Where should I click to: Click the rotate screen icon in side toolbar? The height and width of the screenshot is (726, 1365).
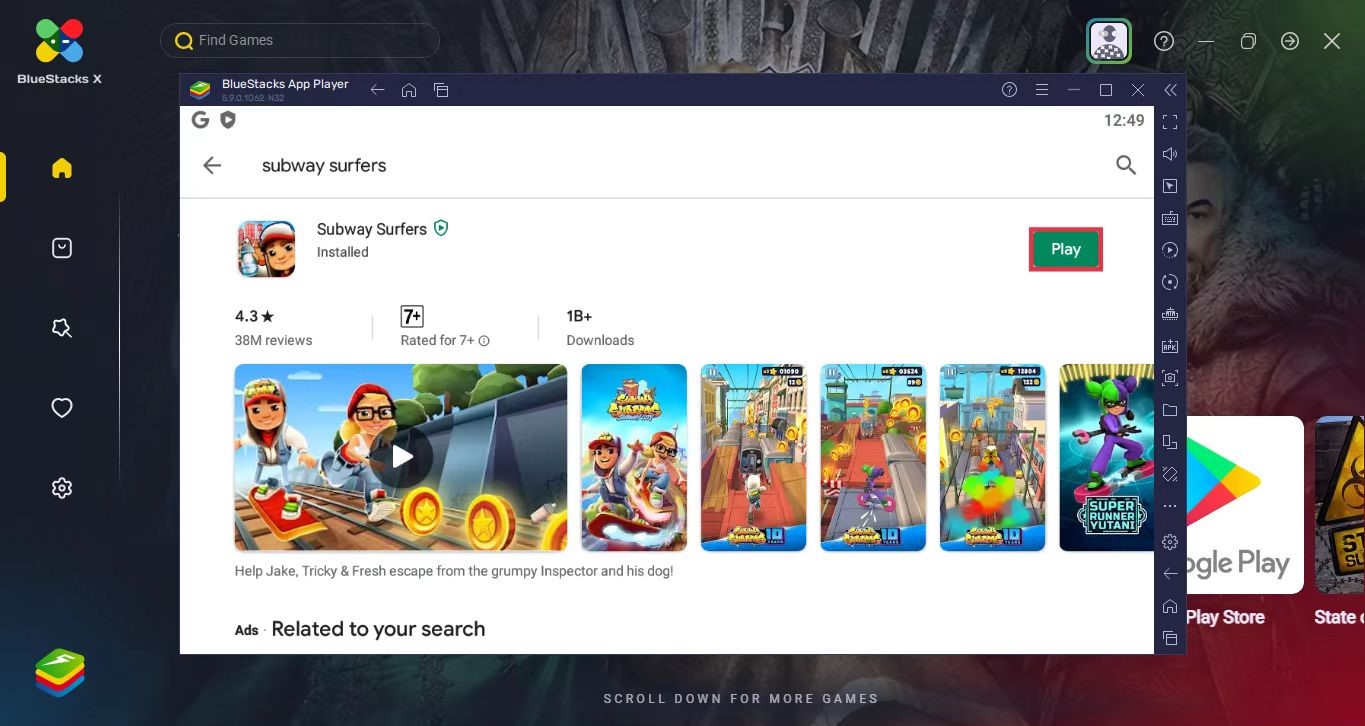pyautogui.click(x=1170, y=474)
